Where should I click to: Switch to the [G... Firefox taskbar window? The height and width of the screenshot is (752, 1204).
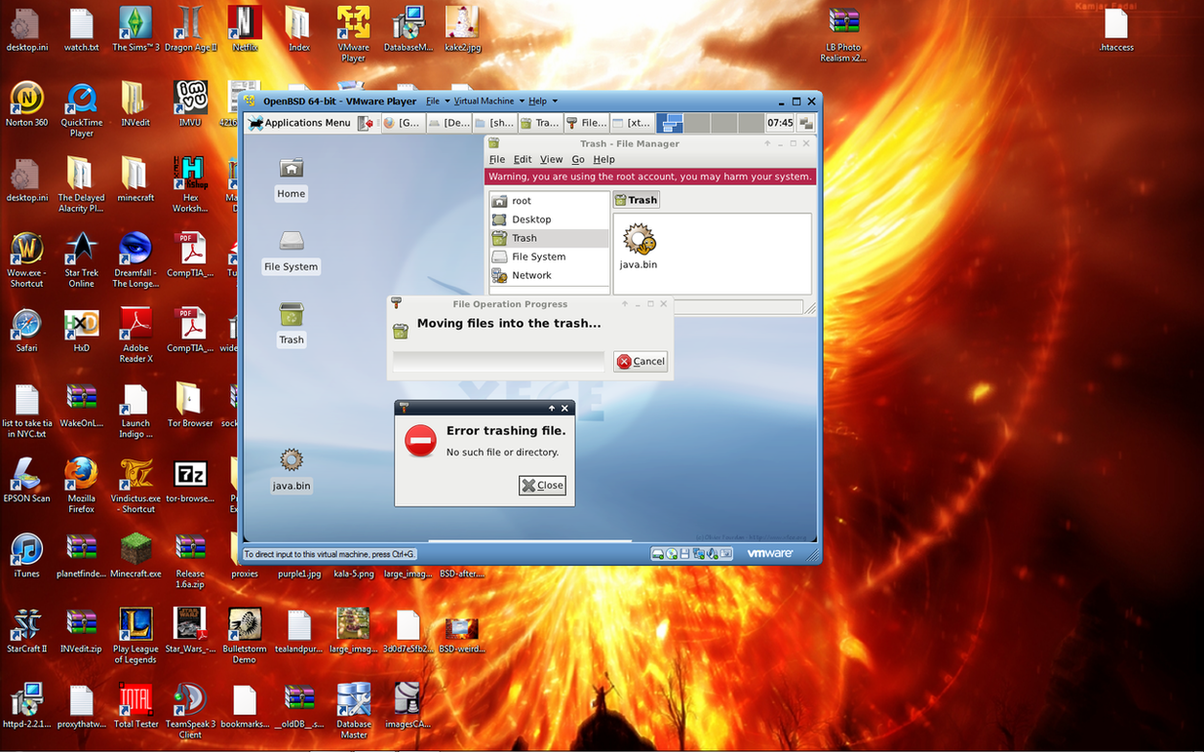403,123
